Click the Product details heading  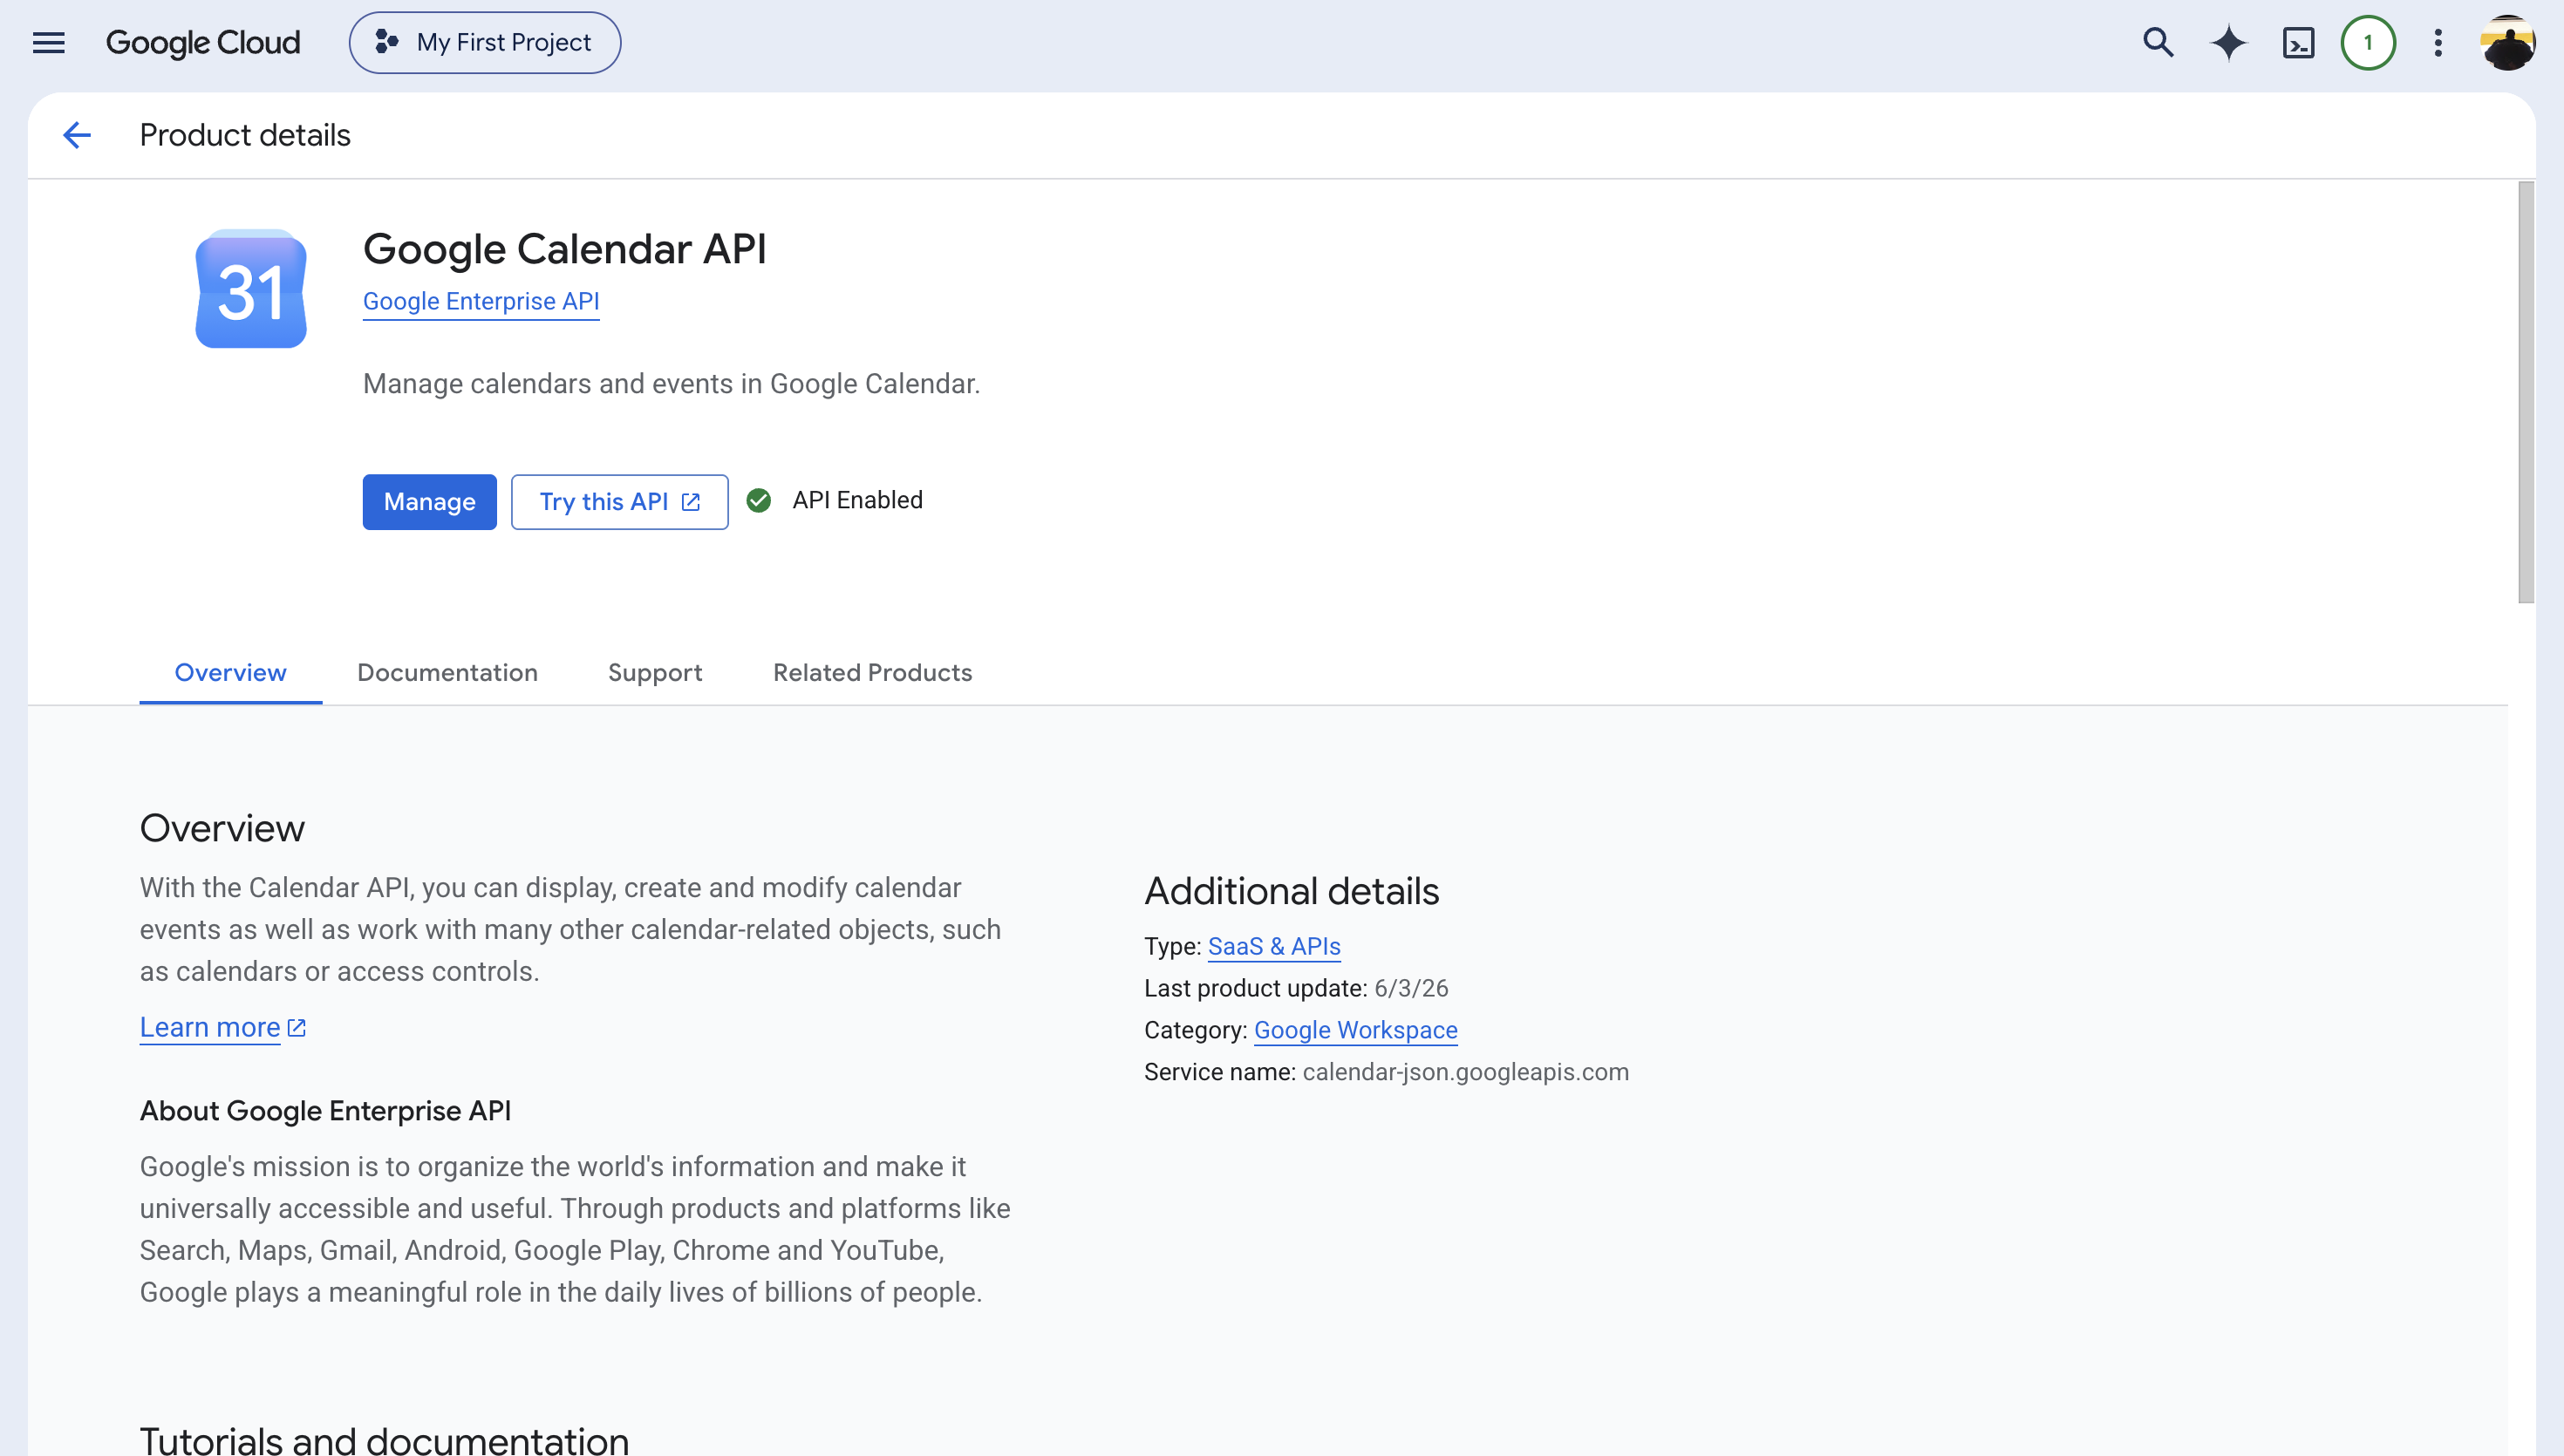pos(245,135)
